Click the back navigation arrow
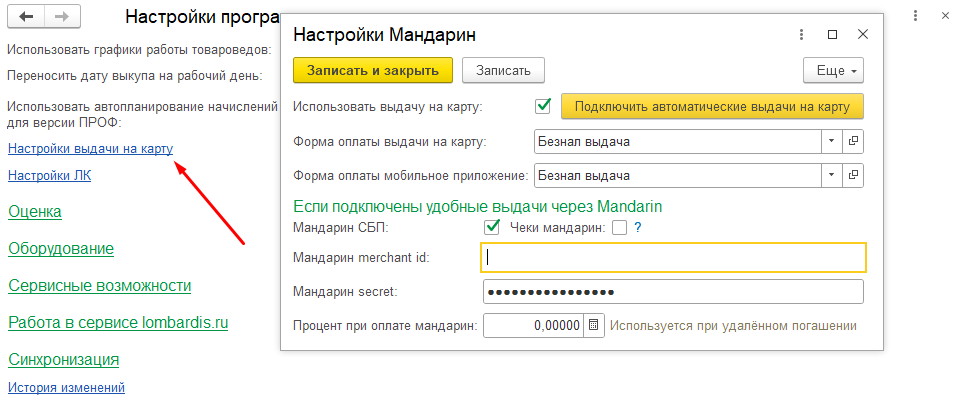The height and width of the screenshot is (404, 956). click(26, 18)
